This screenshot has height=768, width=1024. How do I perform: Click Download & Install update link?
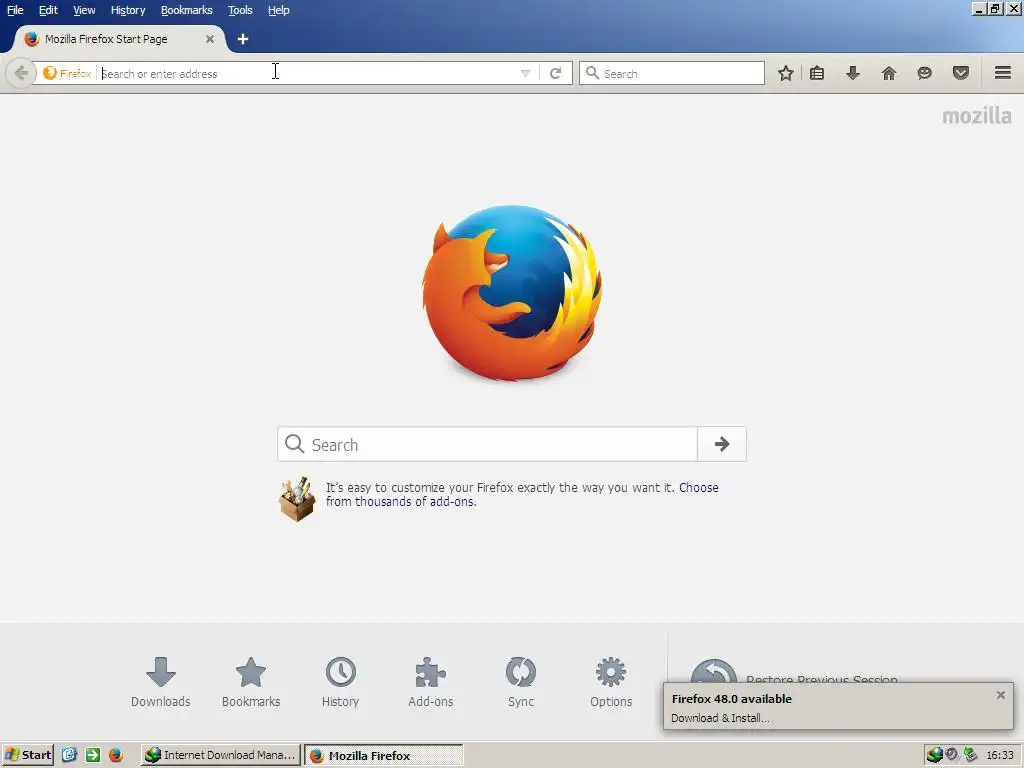[720, 718]
